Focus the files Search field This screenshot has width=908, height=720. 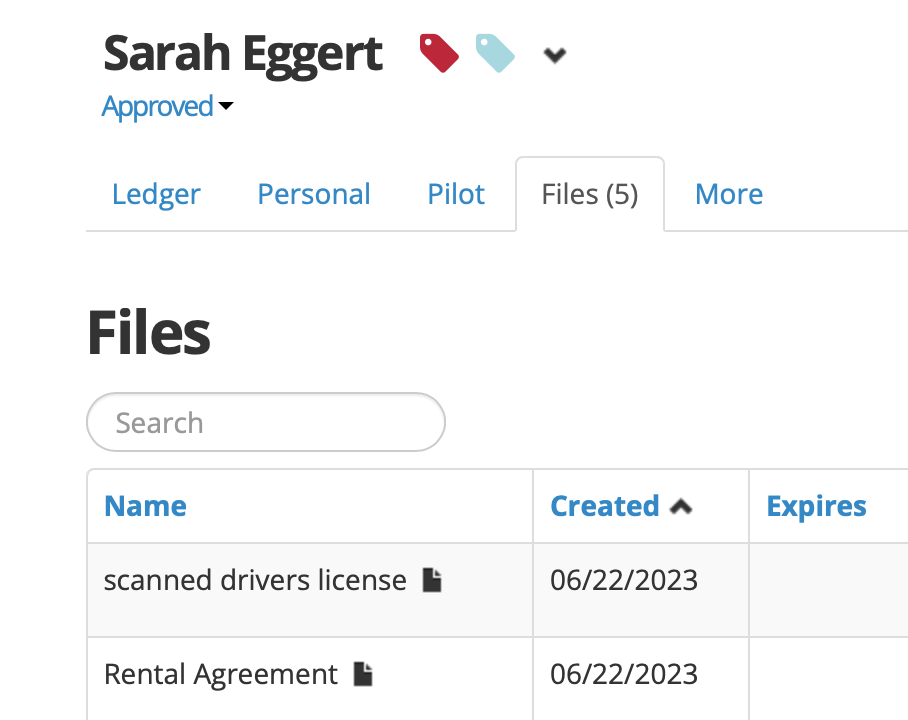[266, 422]
